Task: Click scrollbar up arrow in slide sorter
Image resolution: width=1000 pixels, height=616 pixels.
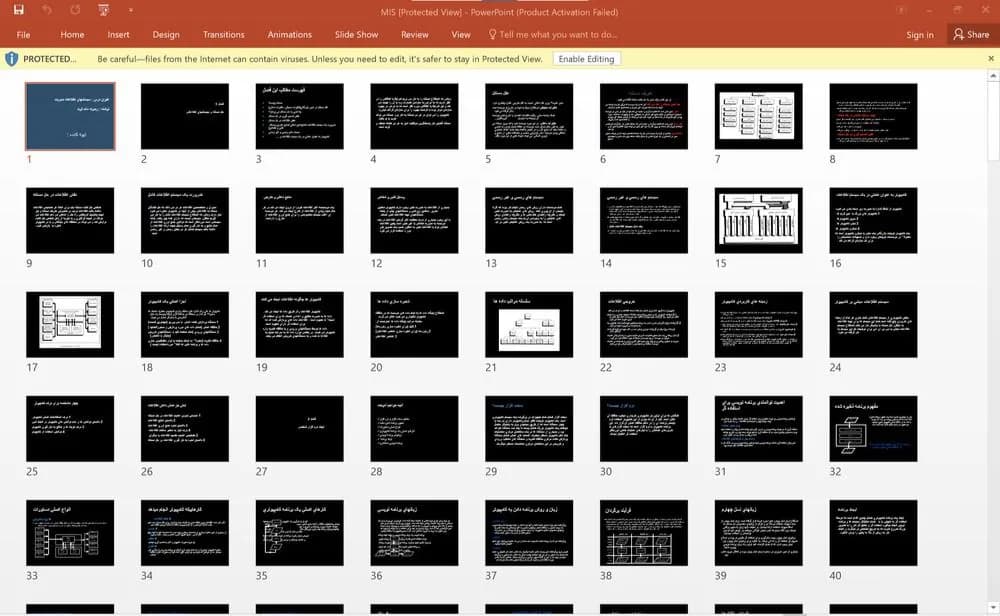Action: 993,76
